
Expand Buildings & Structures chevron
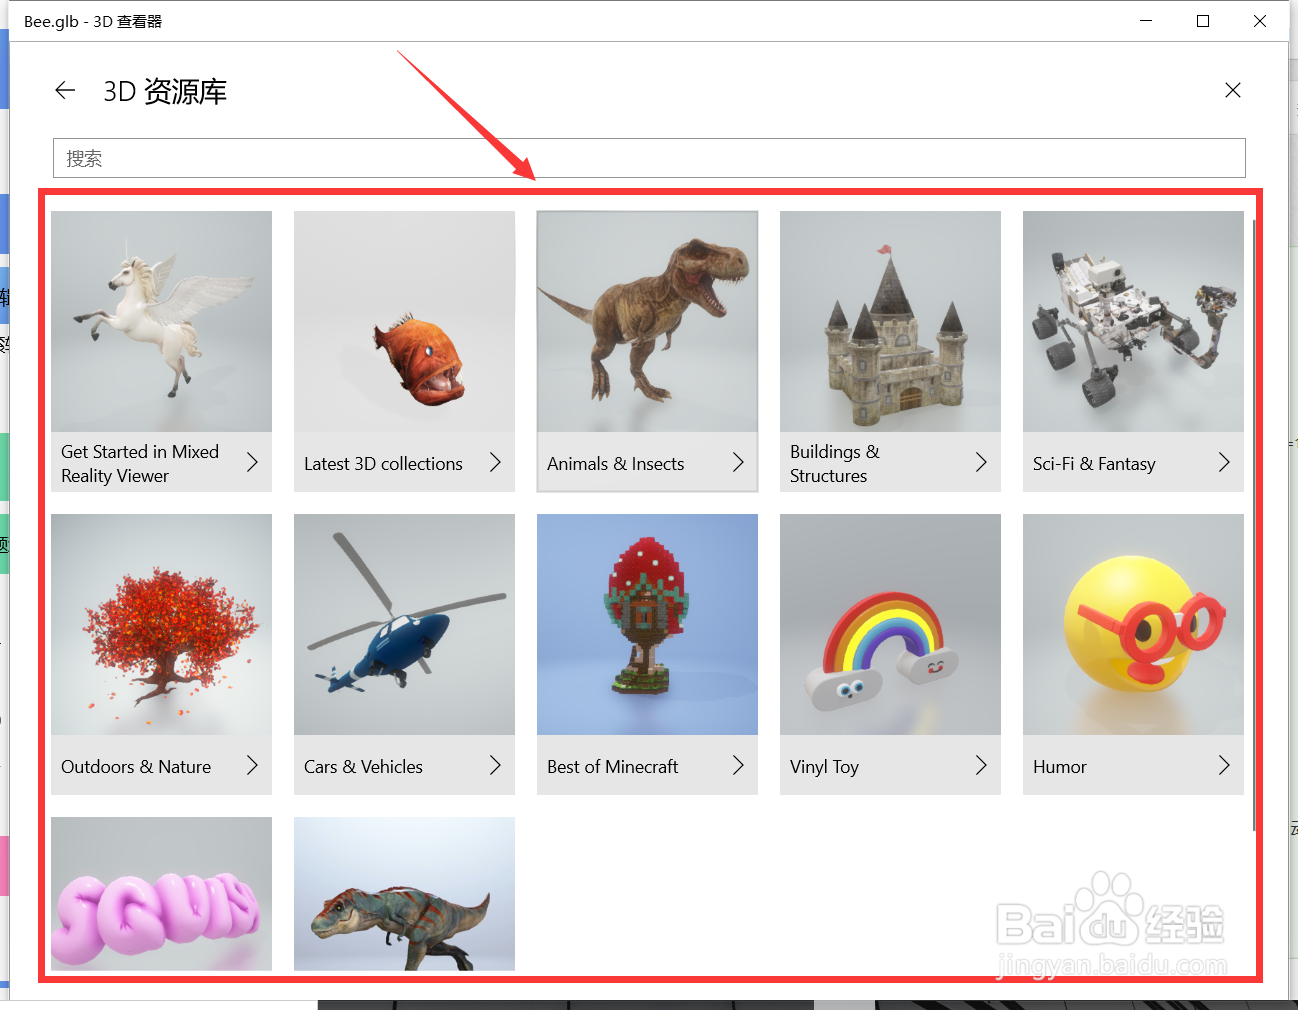tap(981, 462)
